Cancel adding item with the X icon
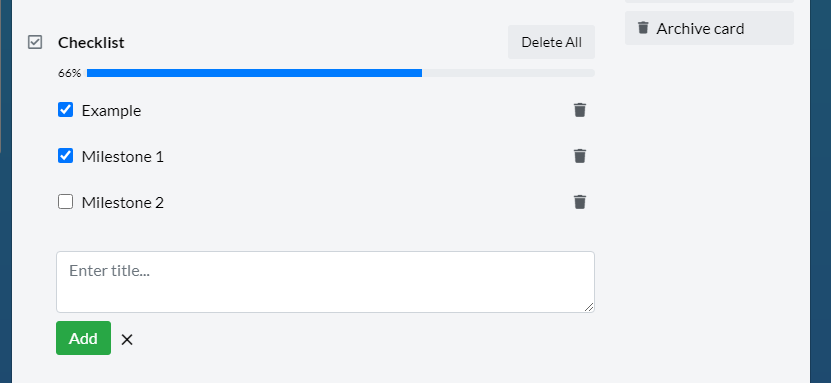This screenshot has height=383, width=831. pos(127,339)
